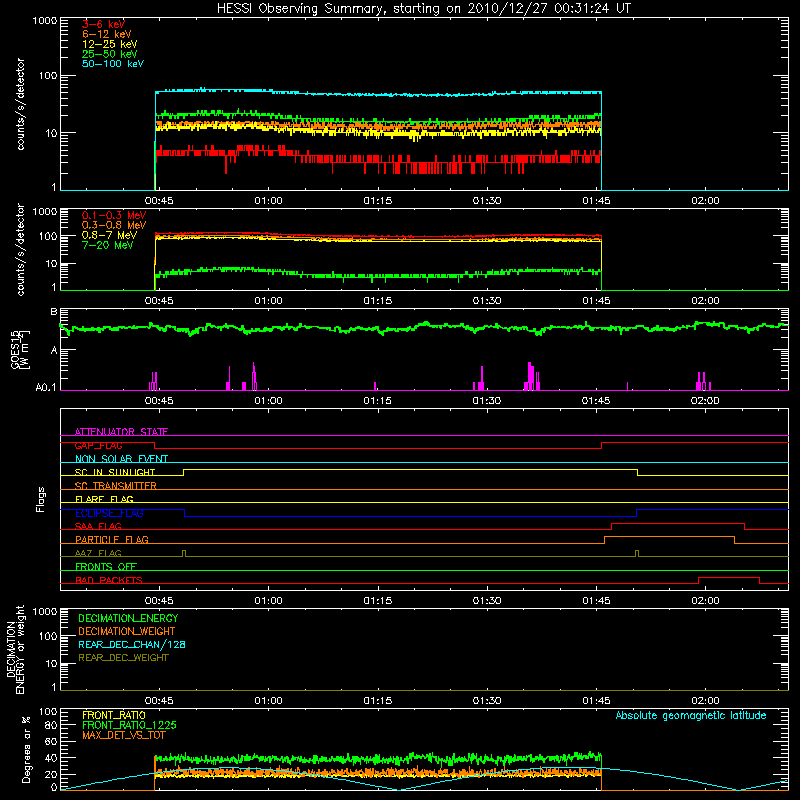Click the 0.3-0.8 MeV legend entry
This screenshot has width=800, height=800.
[x=114, y=225]
